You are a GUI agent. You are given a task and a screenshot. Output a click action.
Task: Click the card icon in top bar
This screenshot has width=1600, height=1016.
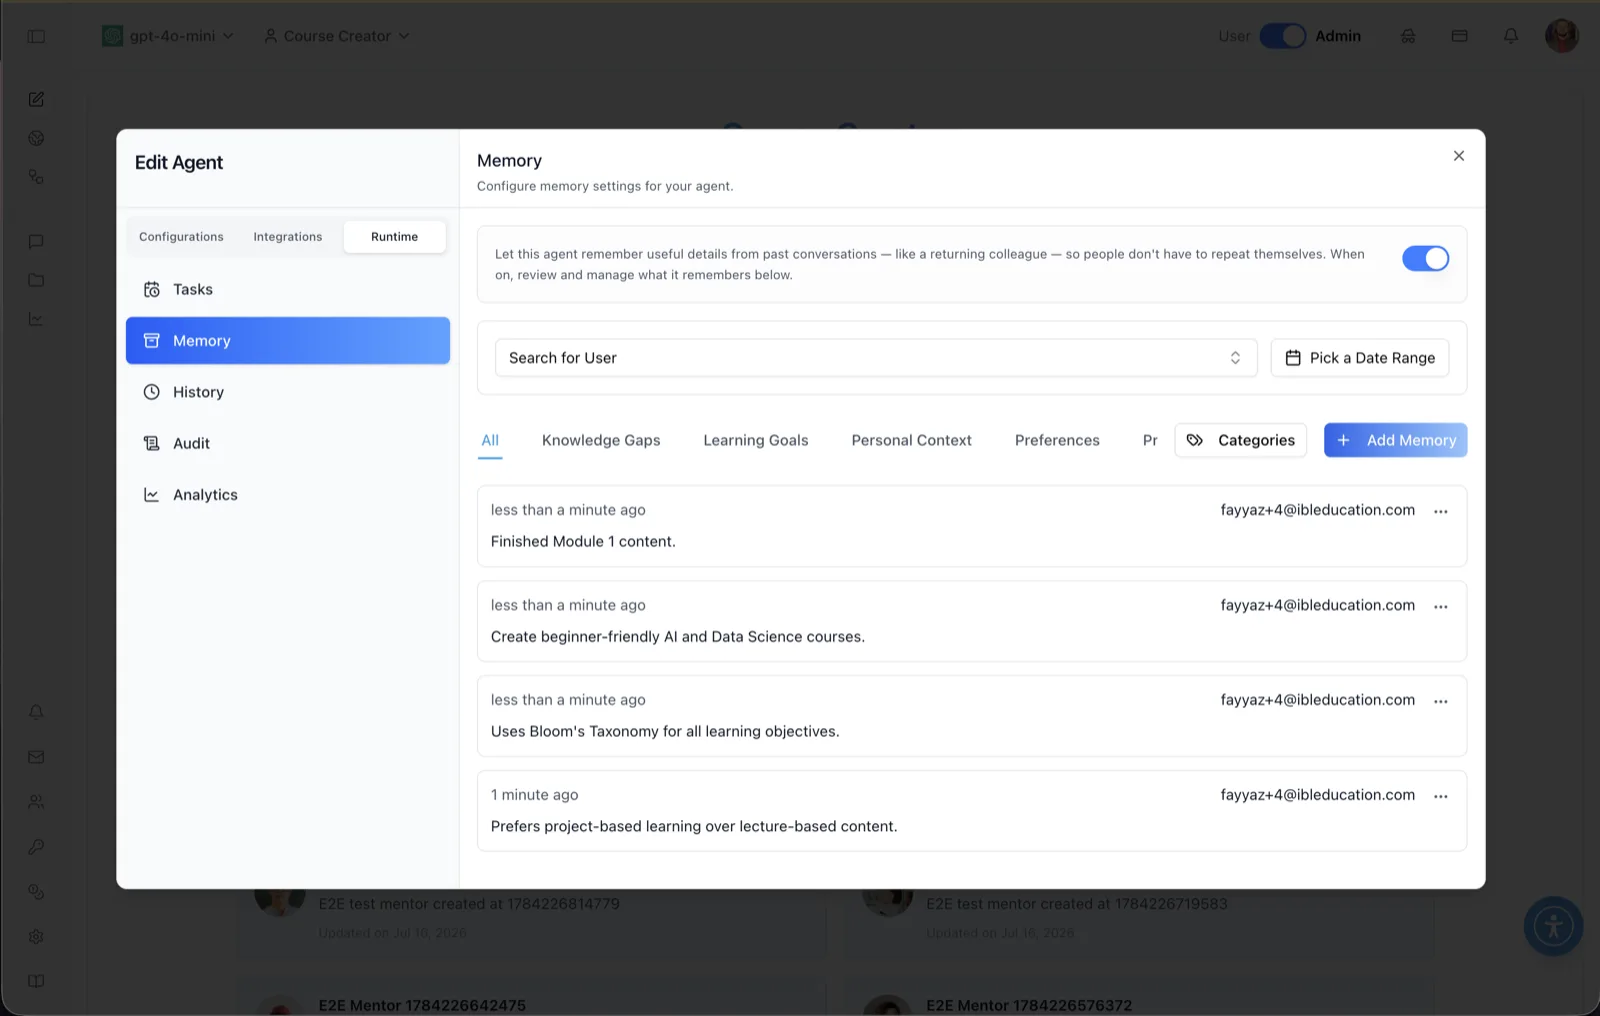click(x=1460, y=36)
